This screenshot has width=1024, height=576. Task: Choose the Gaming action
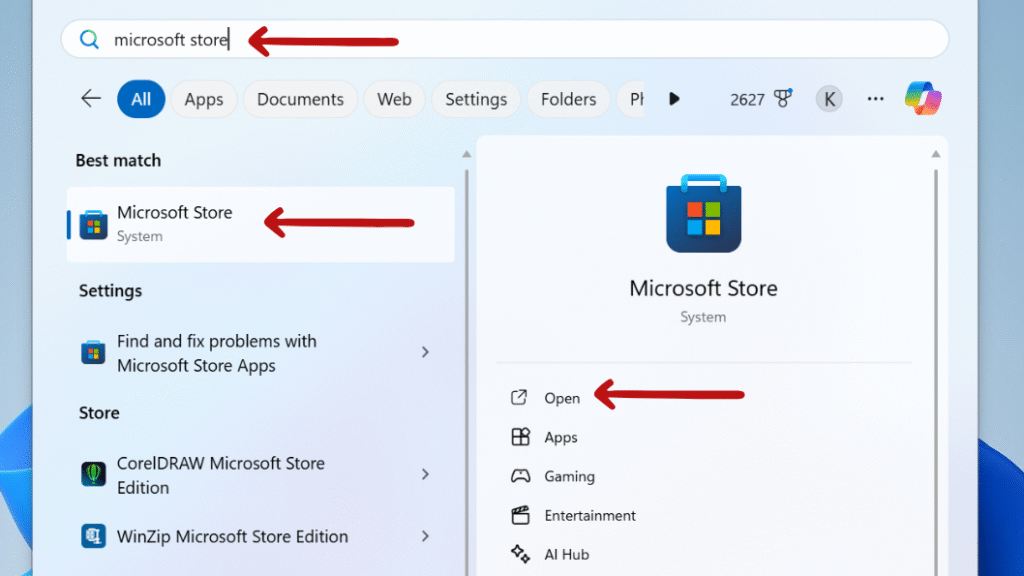pyautogui.click(x=569, y=477)
